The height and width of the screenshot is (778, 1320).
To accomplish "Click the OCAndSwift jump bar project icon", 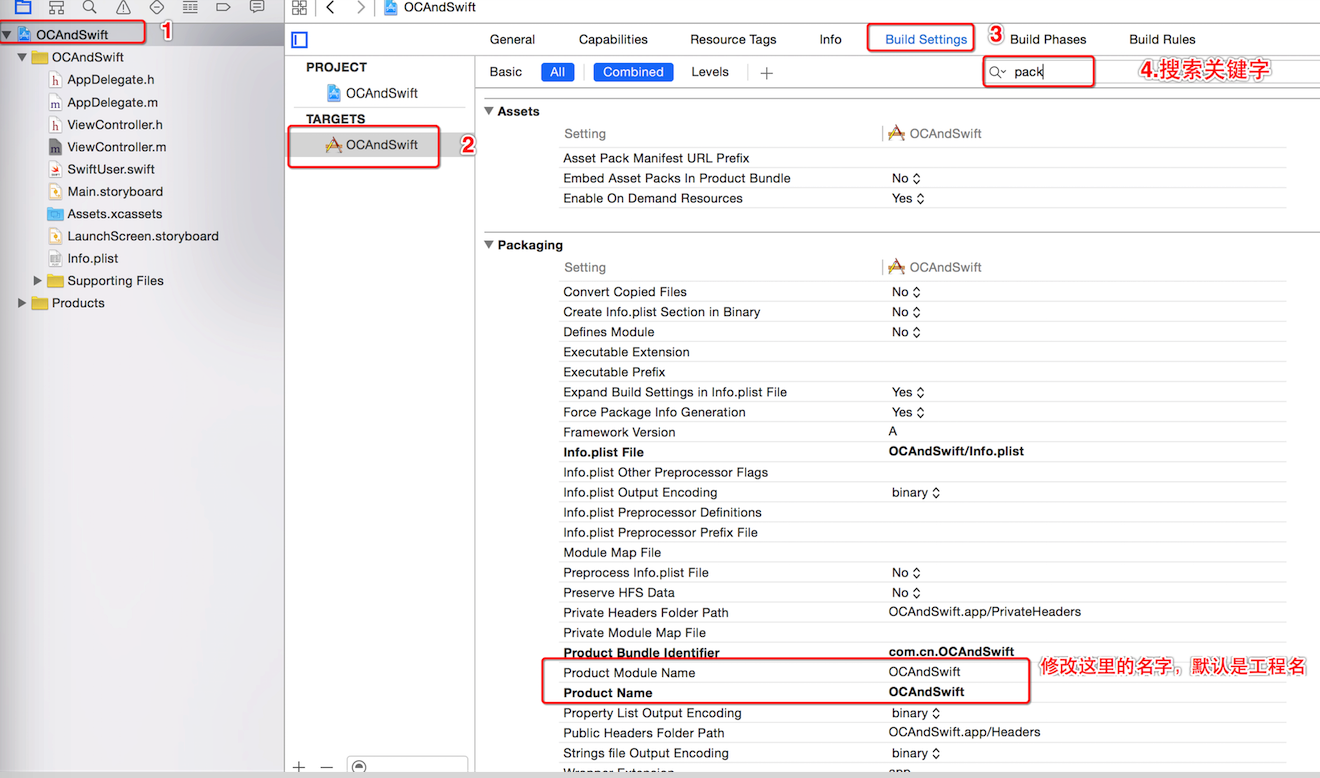I will pyautogui.click(x=391, y=8).
